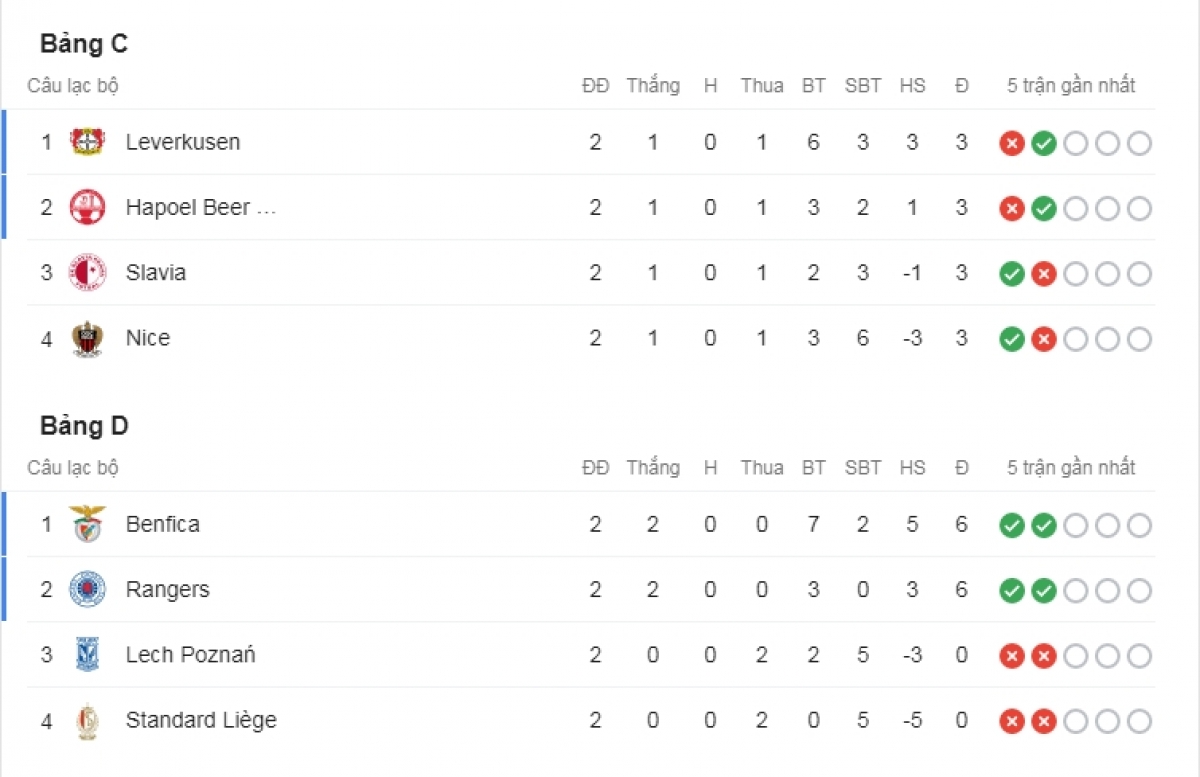Click the Benfica eagle crest
The height and width of the screenshot is (777, 1200).
coord(88,524)
